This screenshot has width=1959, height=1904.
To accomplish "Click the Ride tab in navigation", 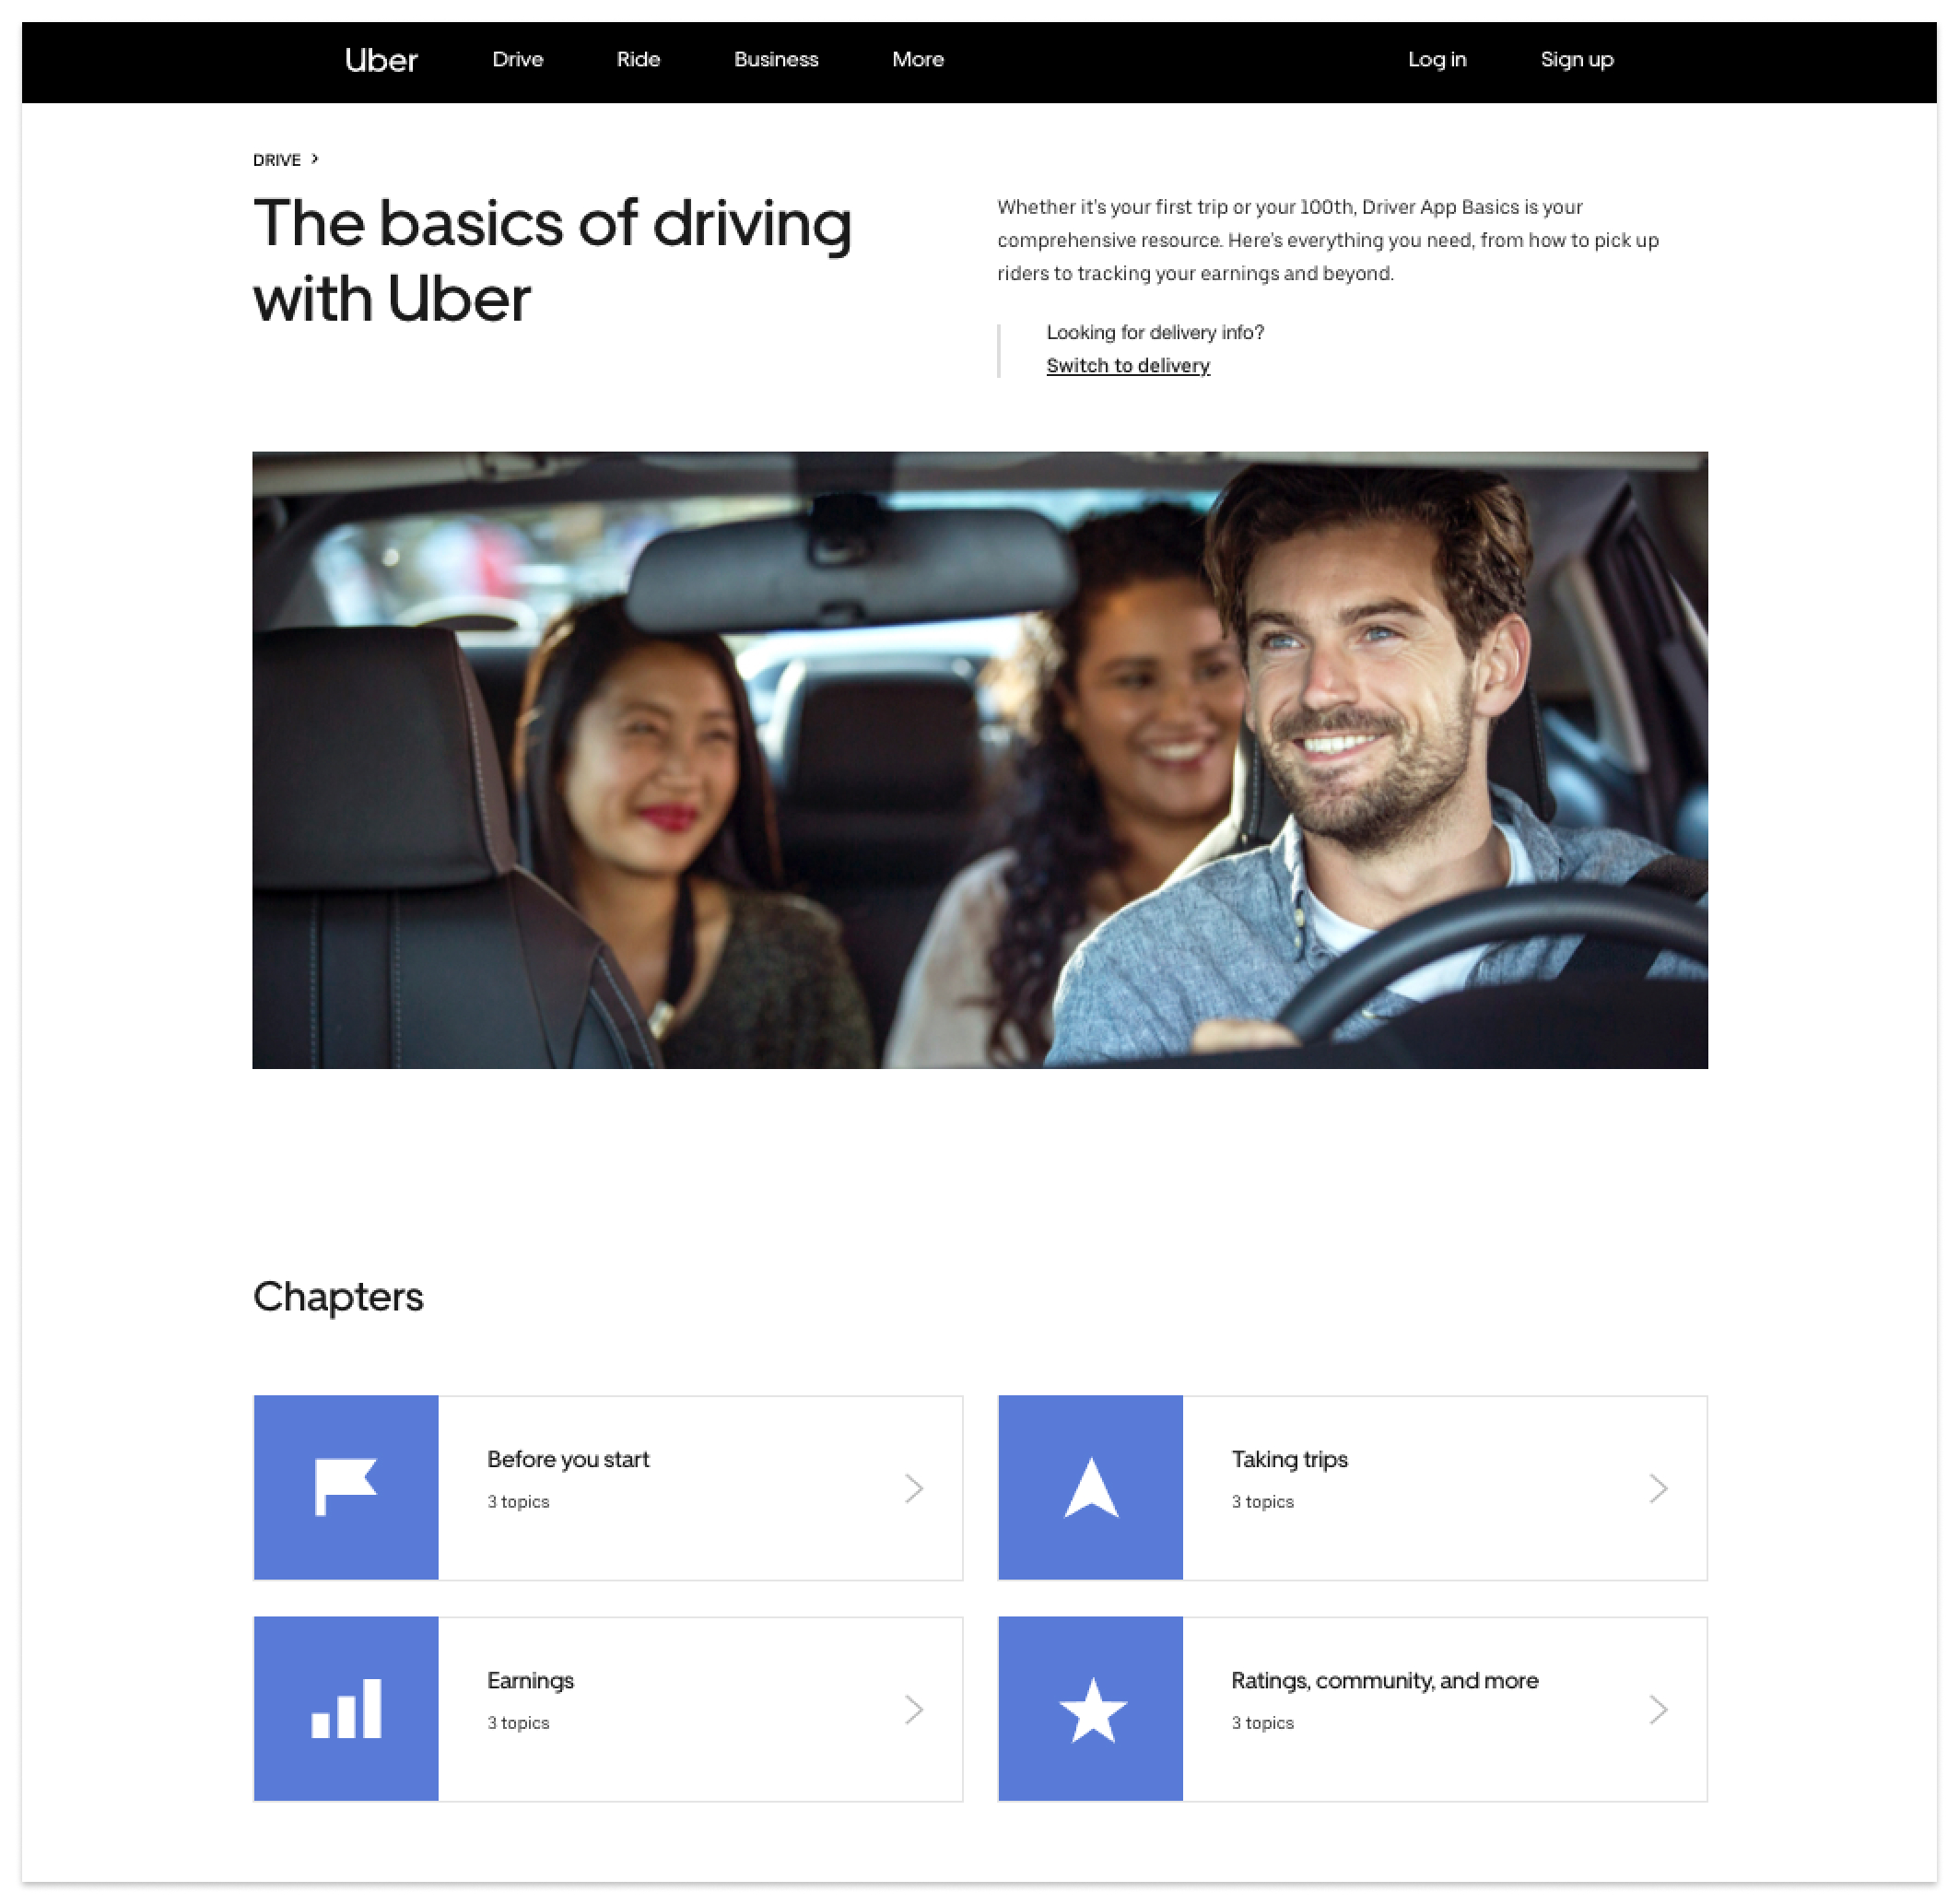I will click(x=639, y=60).
